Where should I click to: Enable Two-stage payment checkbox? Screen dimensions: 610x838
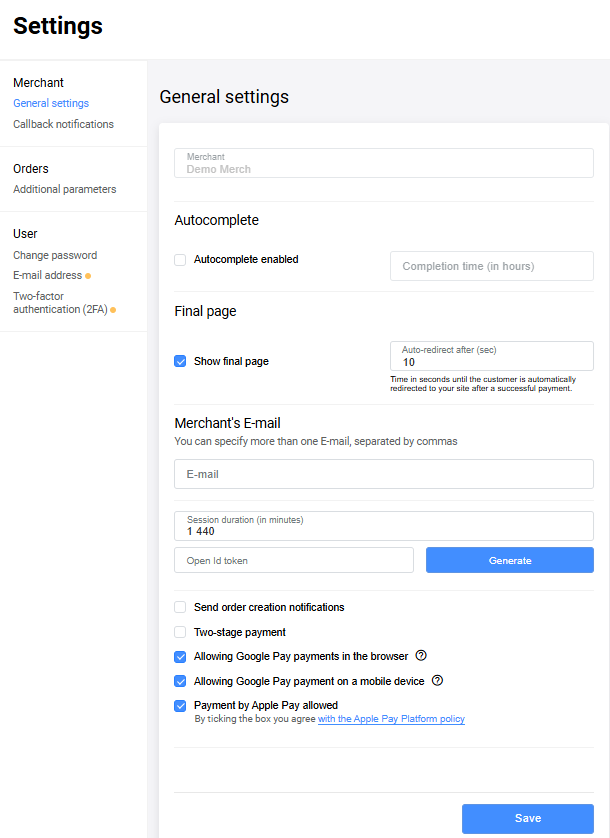click(x=180, y=632)
